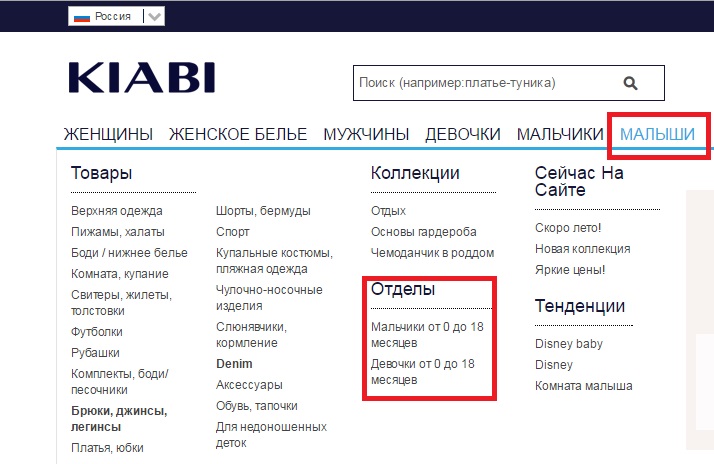Click the Чемоданчик в роддом link
The height and width of the screenshot is (464, 714).
pyautogui.click(x=431, y=253)
